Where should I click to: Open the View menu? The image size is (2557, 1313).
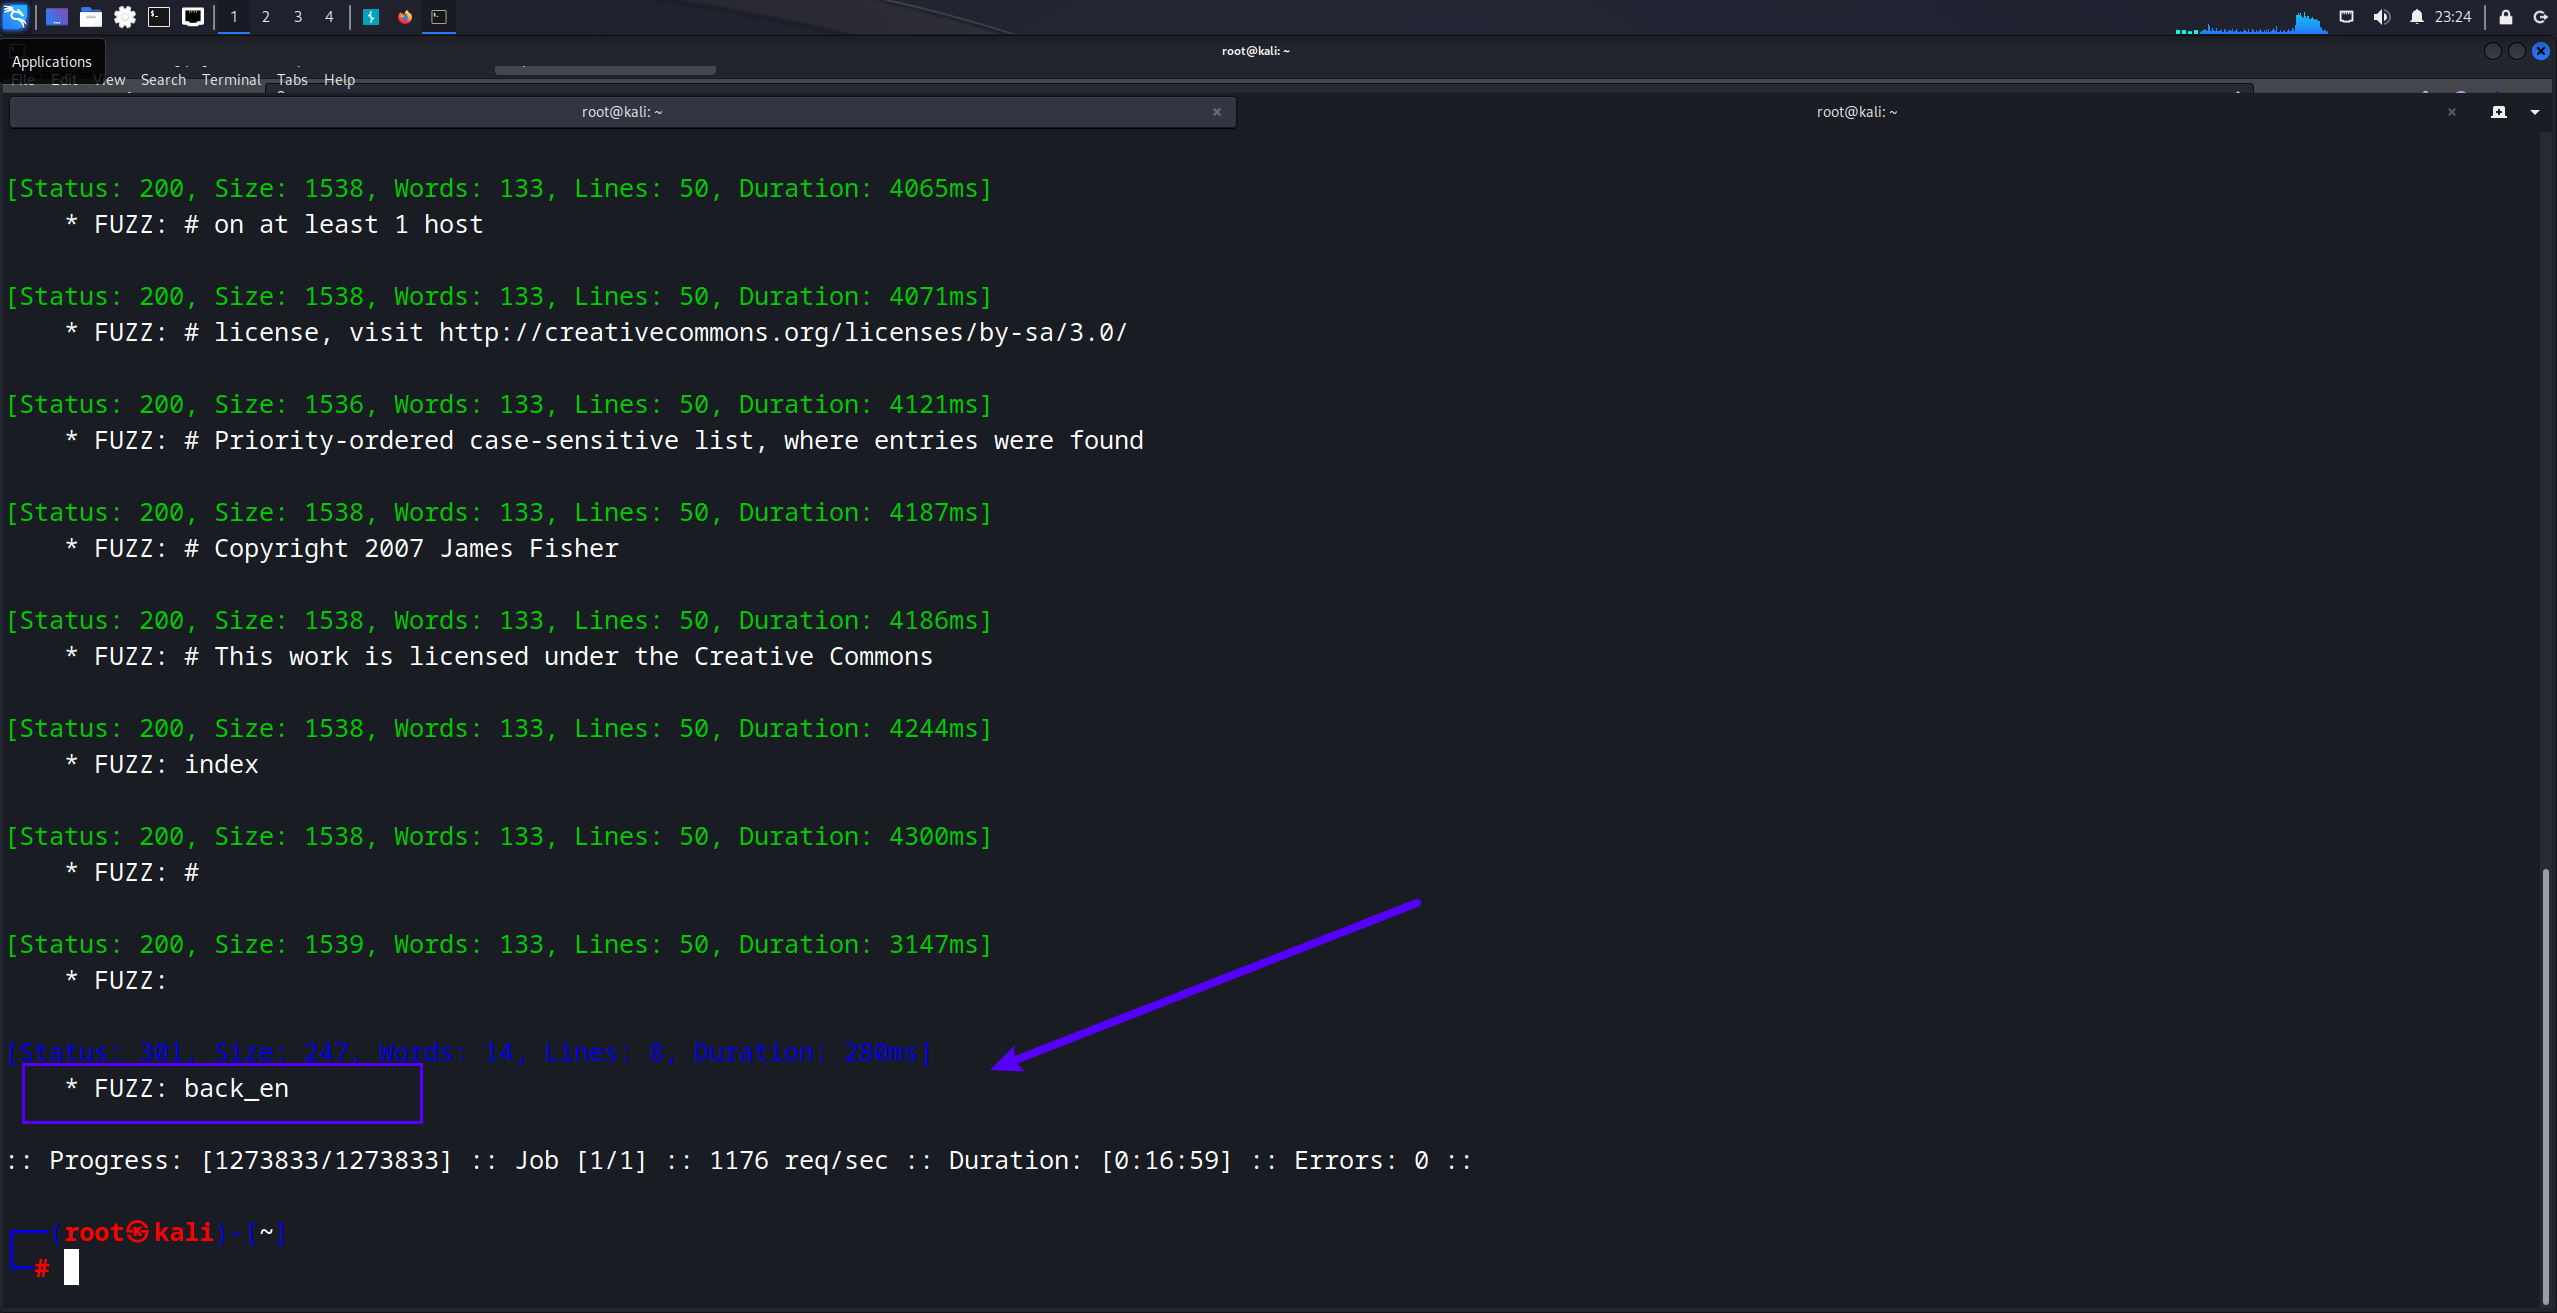tap(110, 80)
